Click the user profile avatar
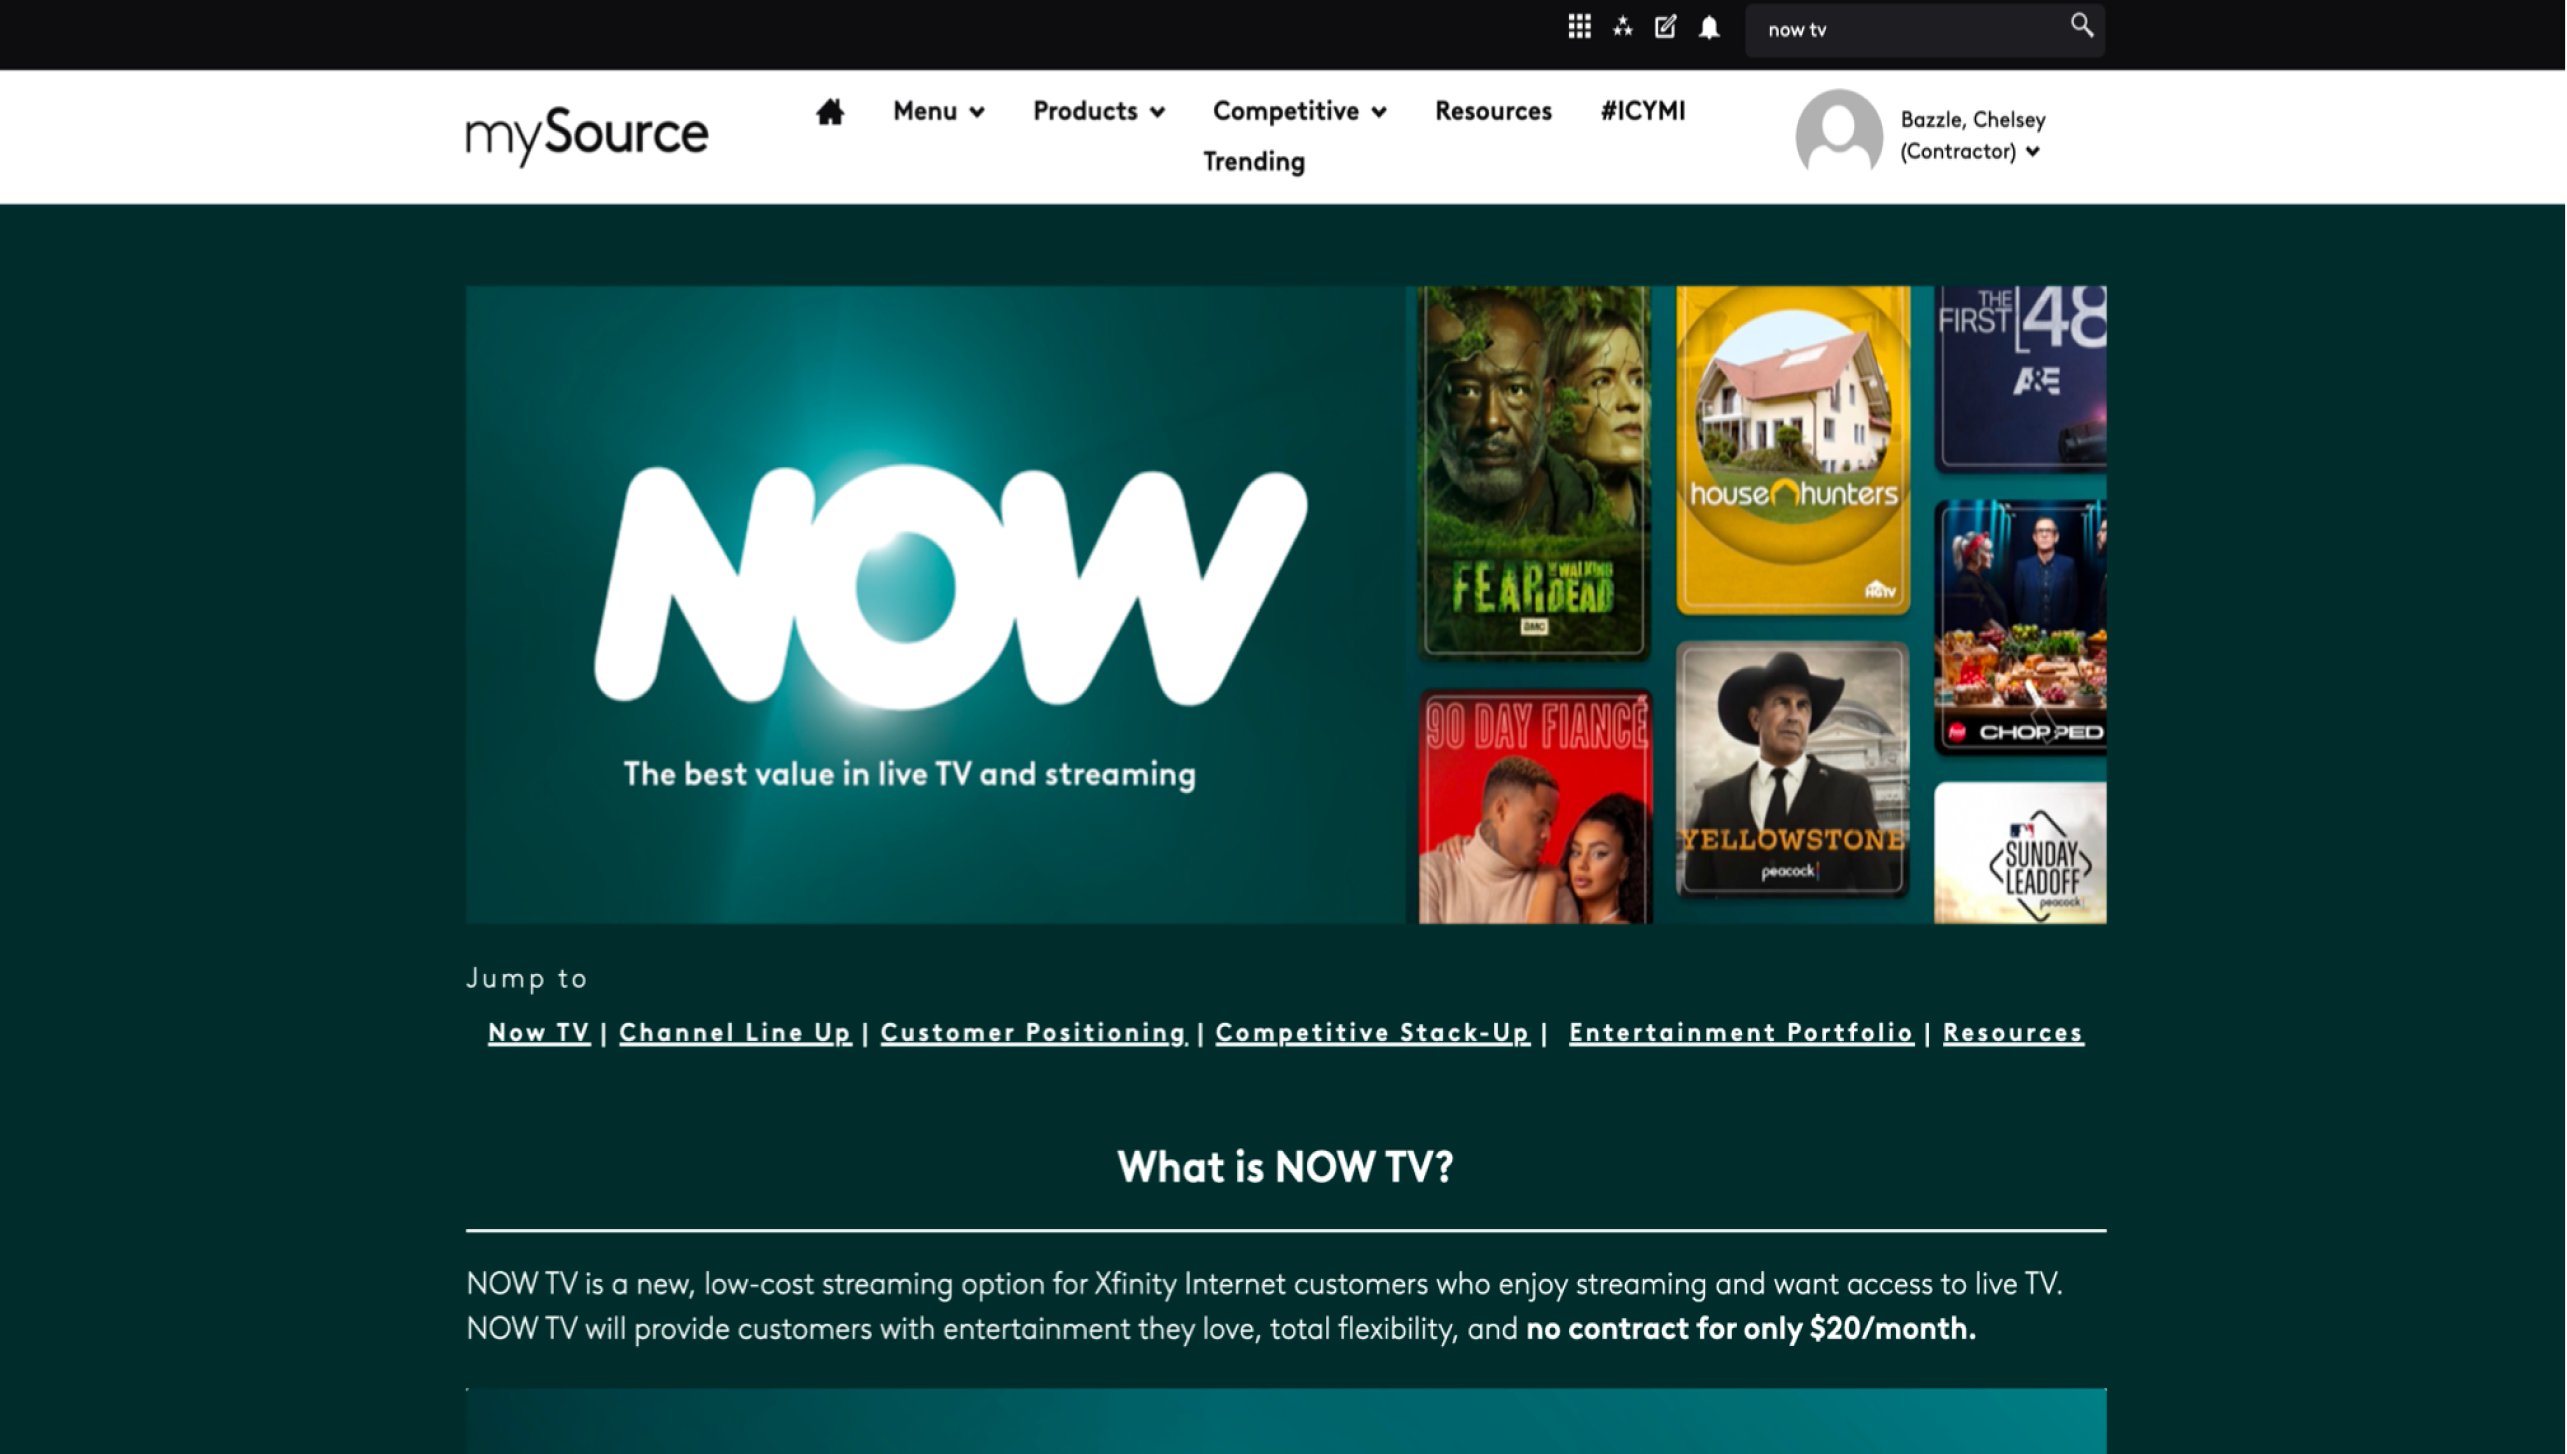Screen dimensions: 2567x1454 pyautogui.click(x=1839, y=133)
